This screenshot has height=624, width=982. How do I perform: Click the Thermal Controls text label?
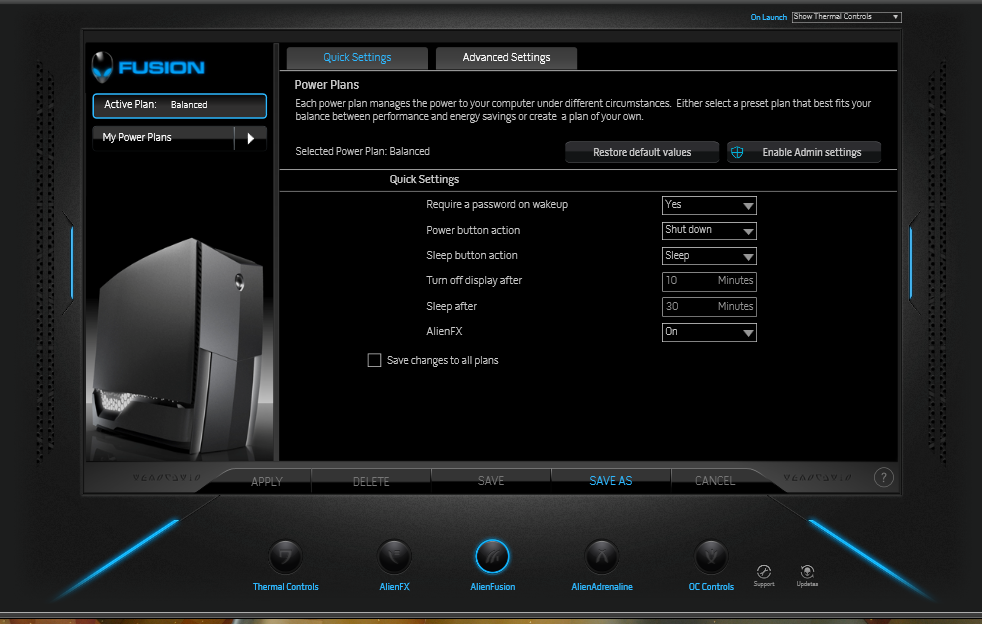pos(286,587)
